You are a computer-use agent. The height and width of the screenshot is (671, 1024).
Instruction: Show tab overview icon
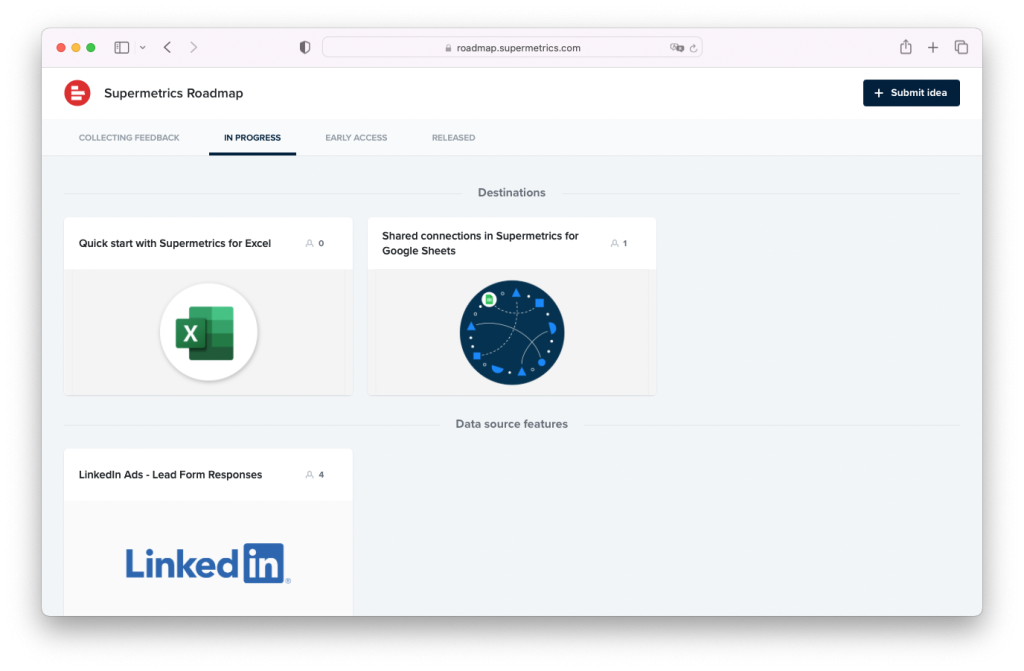click(961, 47)
